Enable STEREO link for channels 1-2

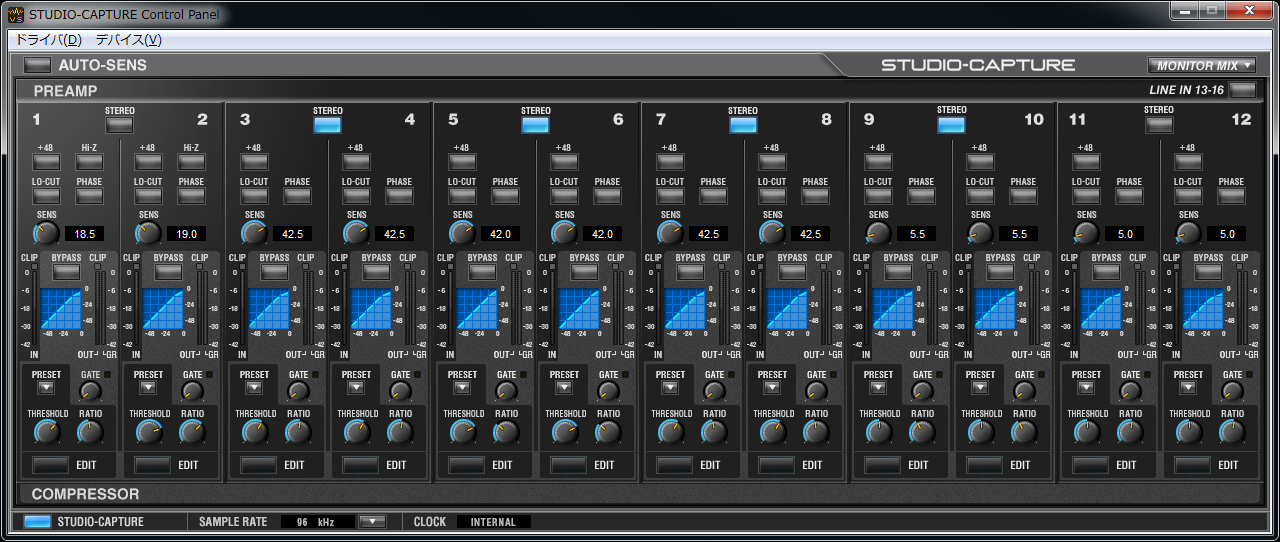pyautogui.click(x=120, y=125)
